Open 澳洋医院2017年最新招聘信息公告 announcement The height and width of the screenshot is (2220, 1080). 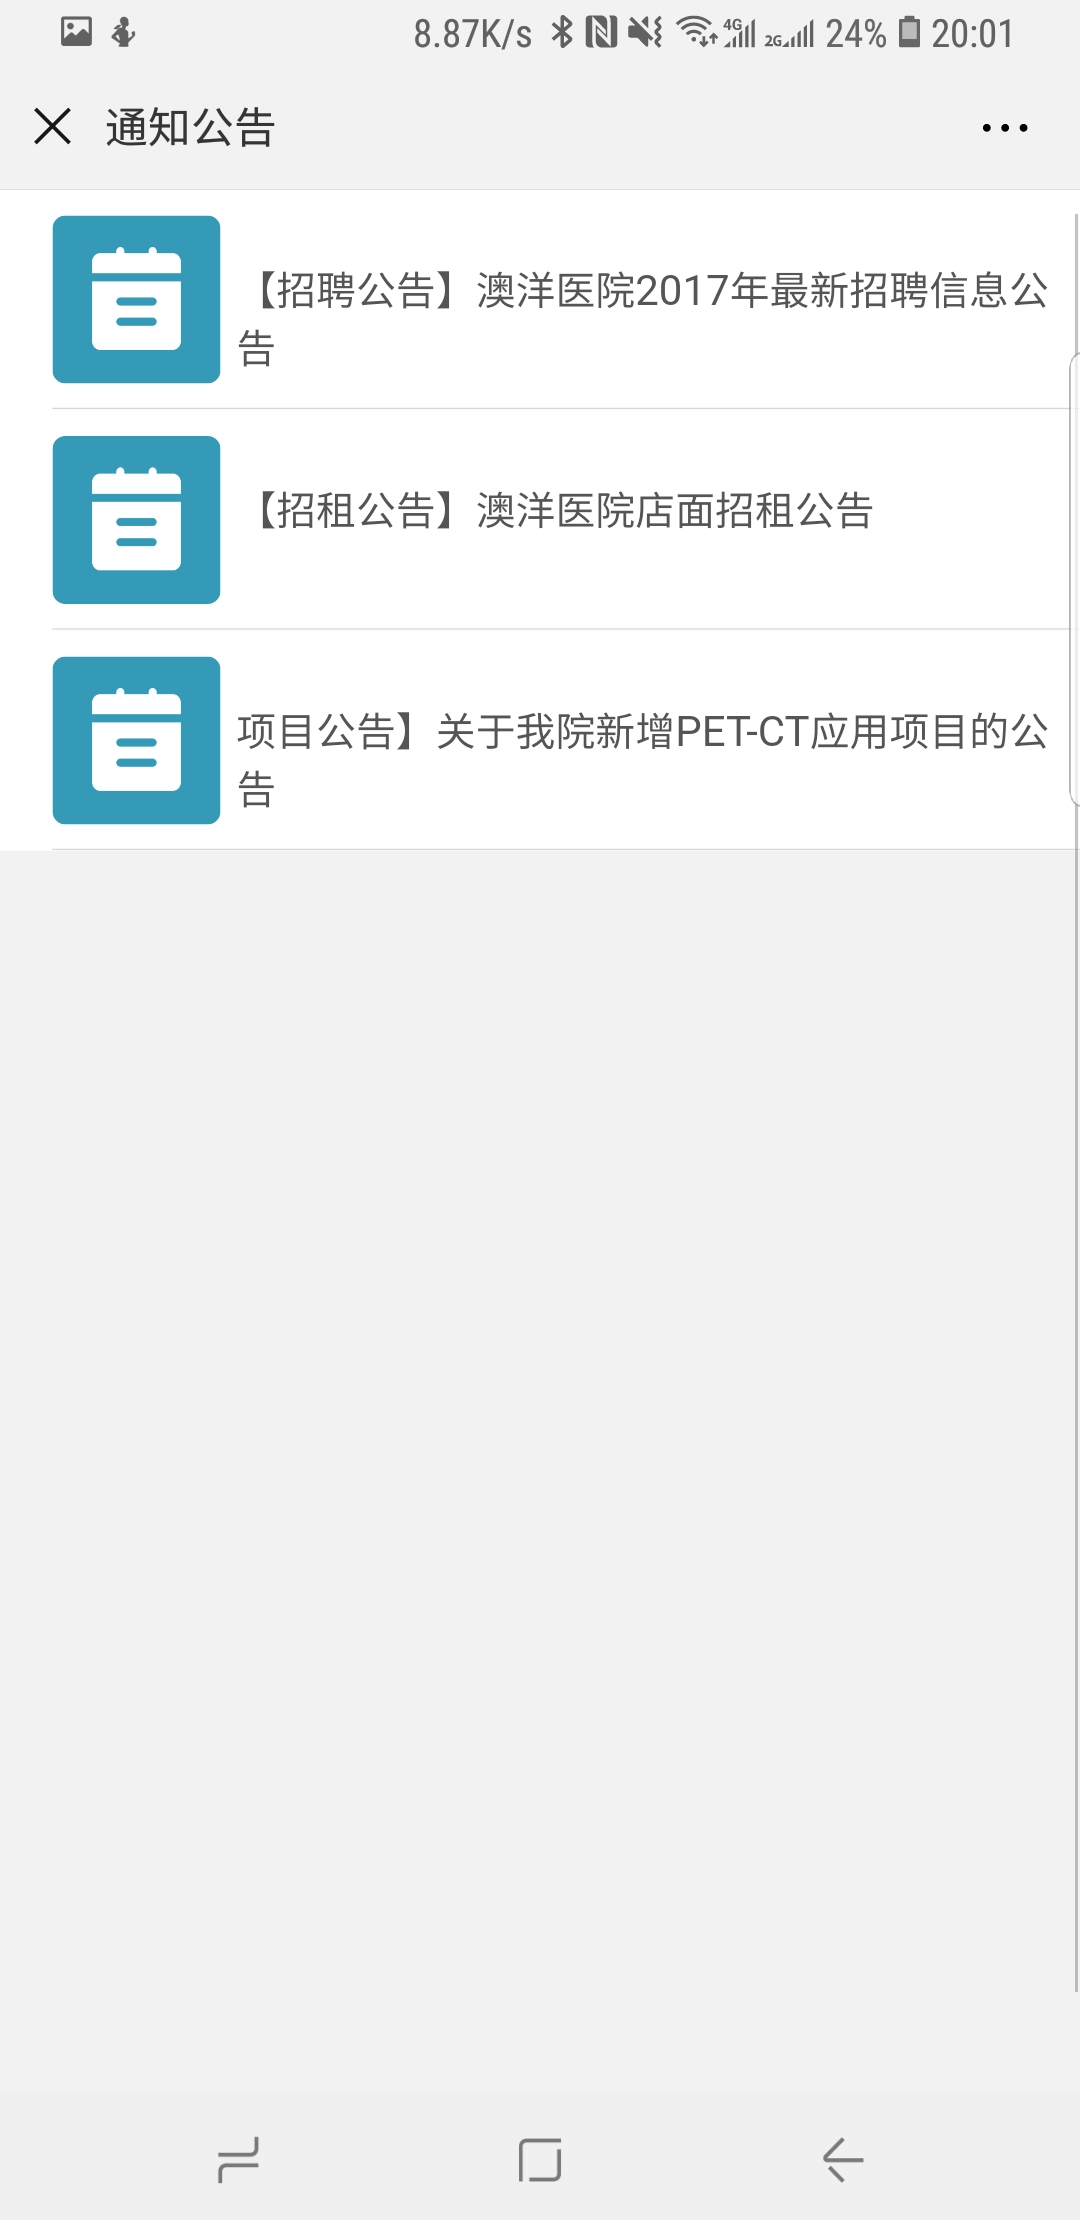[x=643, y=319]
